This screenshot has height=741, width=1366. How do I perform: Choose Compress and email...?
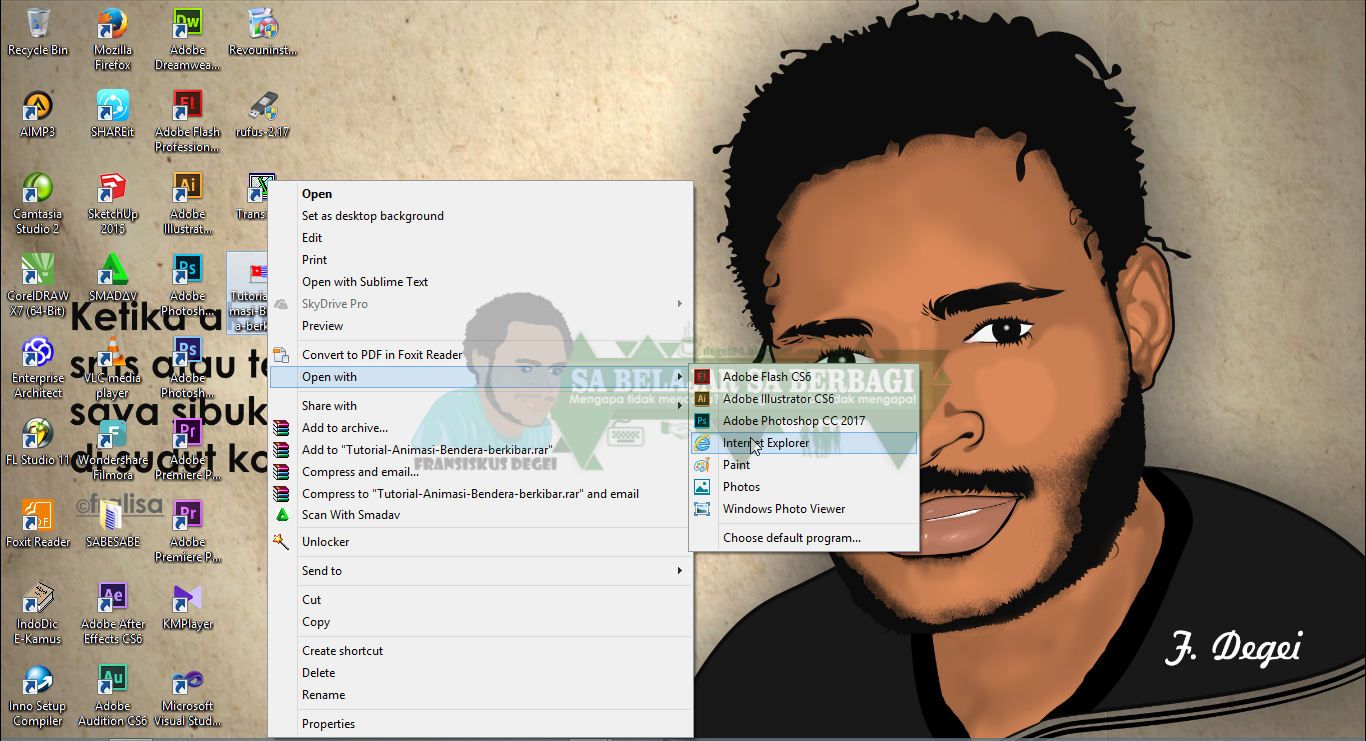[480, 472]
